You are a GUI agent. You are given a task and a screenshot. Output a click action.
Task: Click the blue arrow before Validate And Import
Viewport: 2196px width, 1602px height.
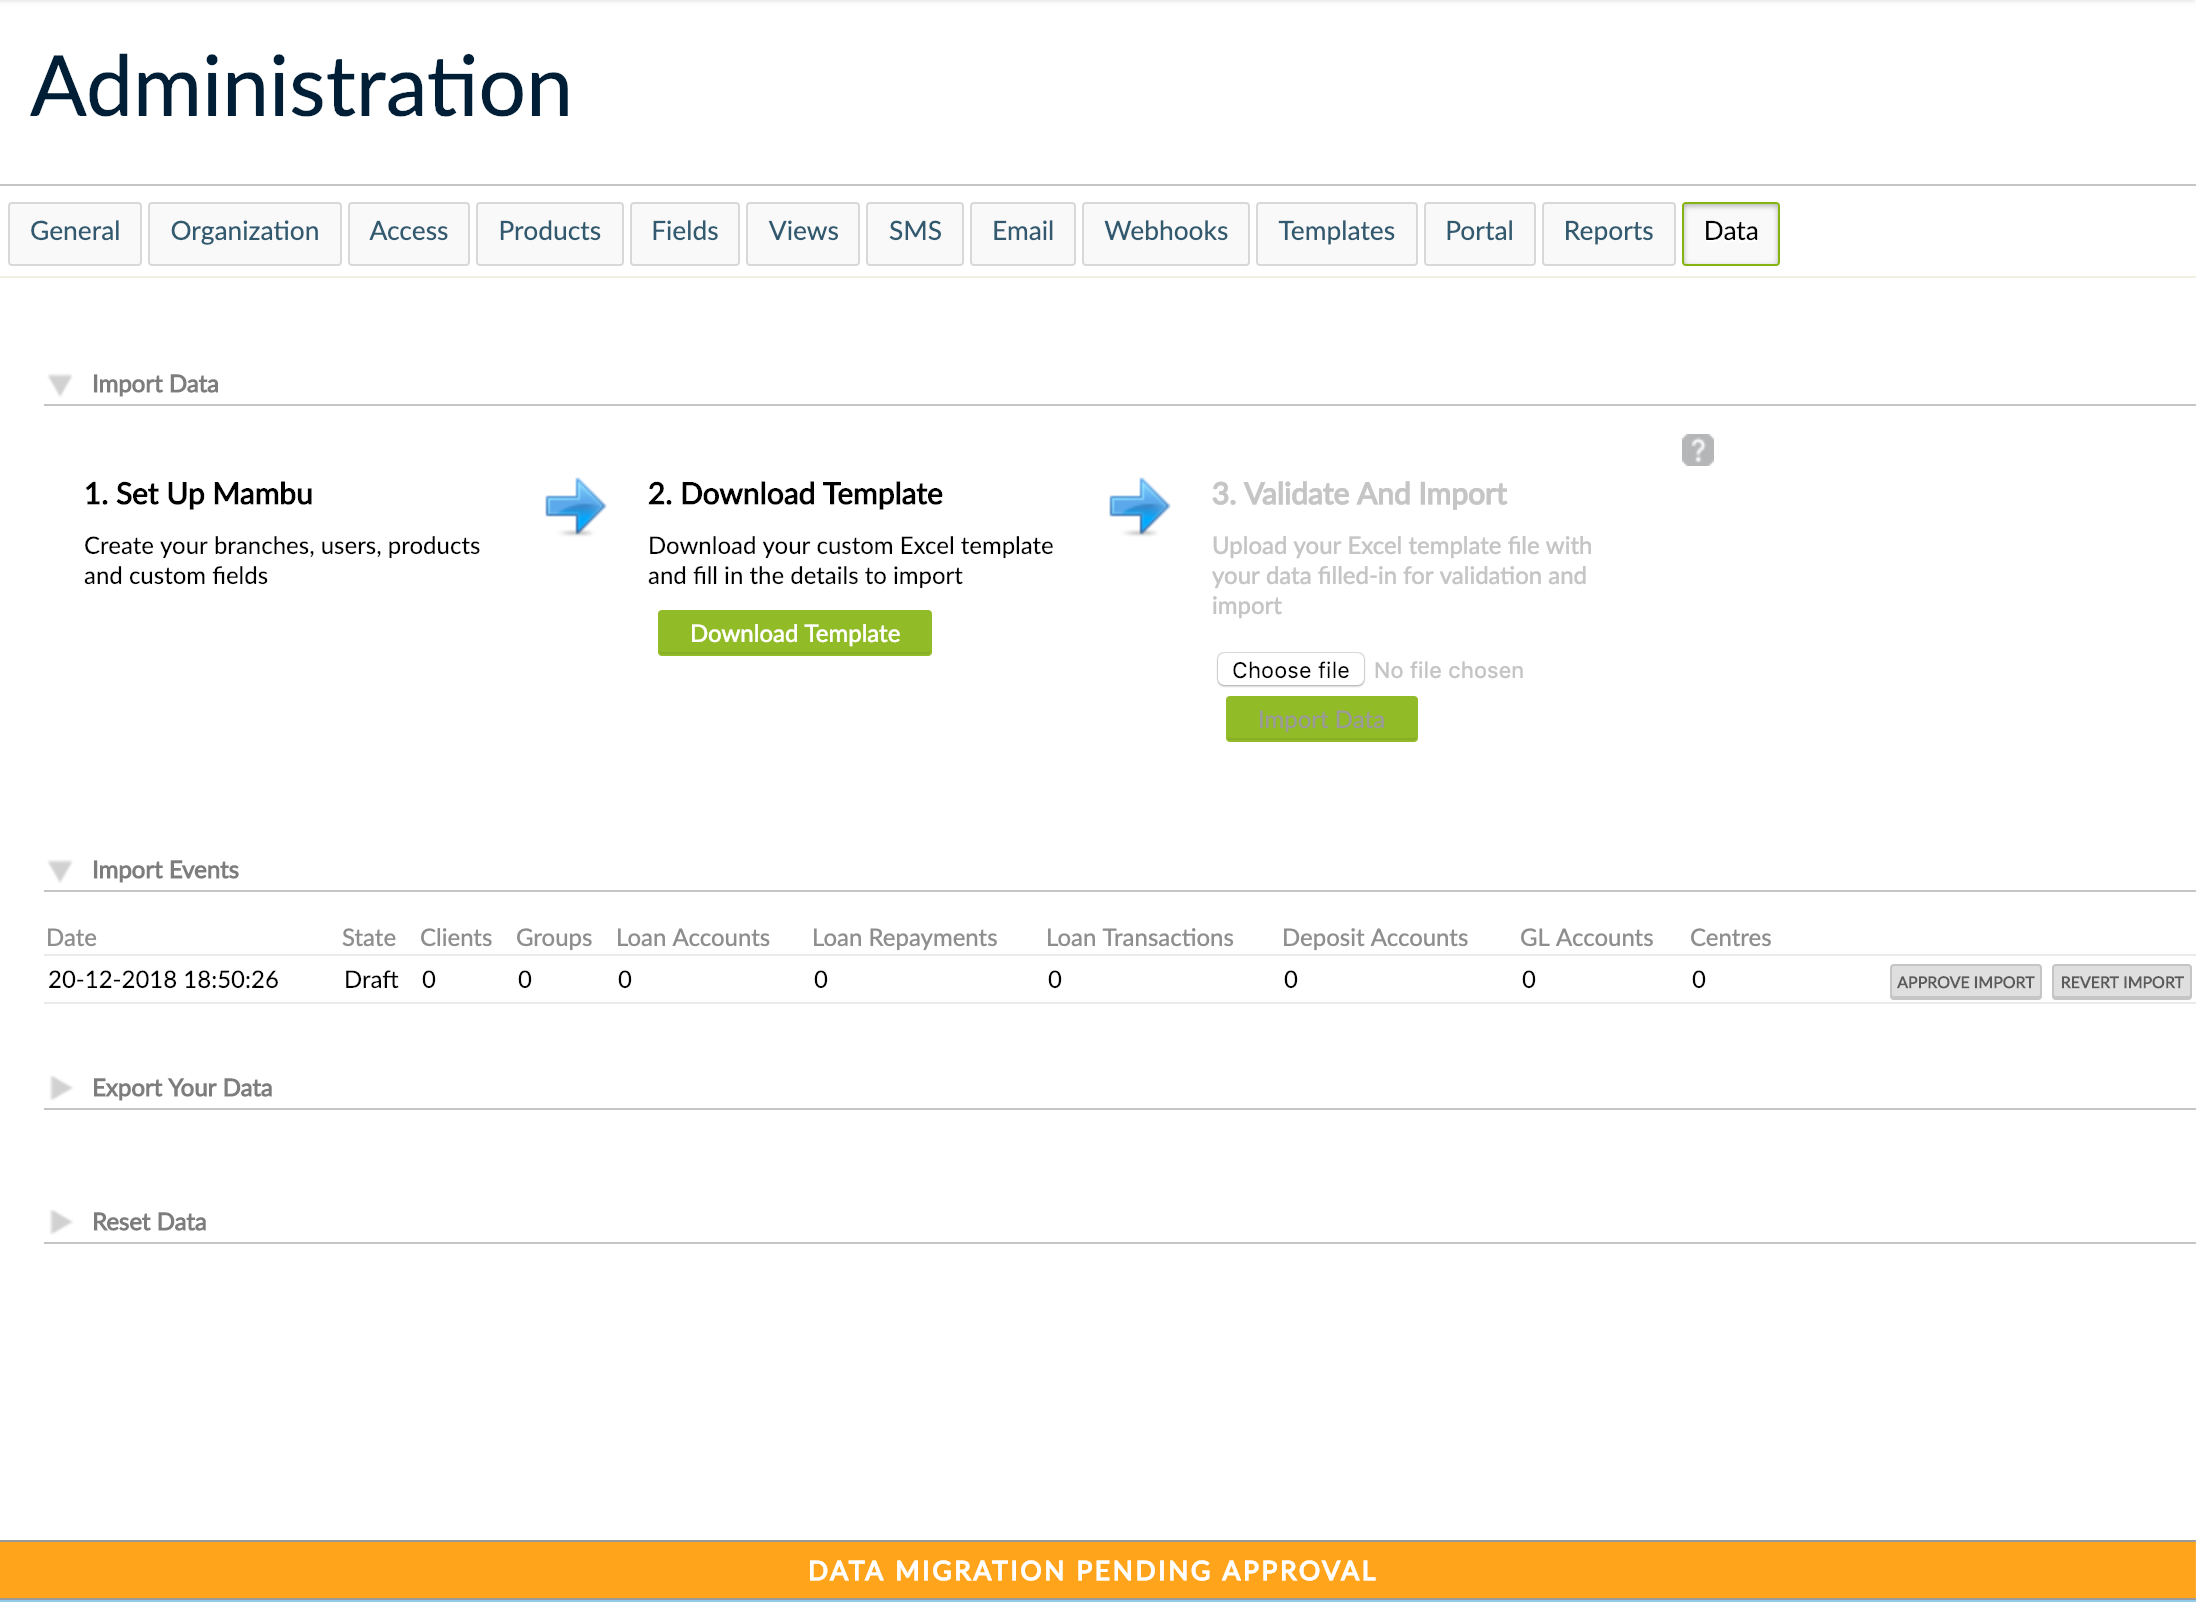[1139, 505]
